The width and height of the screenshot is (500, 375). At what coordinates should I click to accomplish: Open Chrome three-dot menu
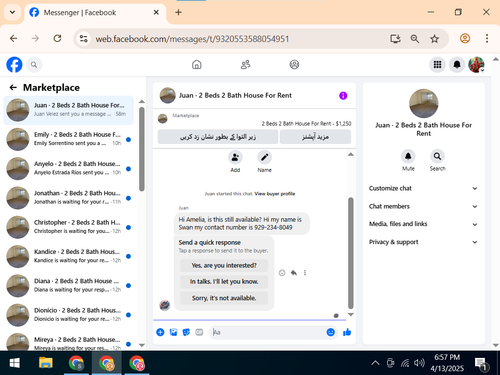click(x=487, y=39)
